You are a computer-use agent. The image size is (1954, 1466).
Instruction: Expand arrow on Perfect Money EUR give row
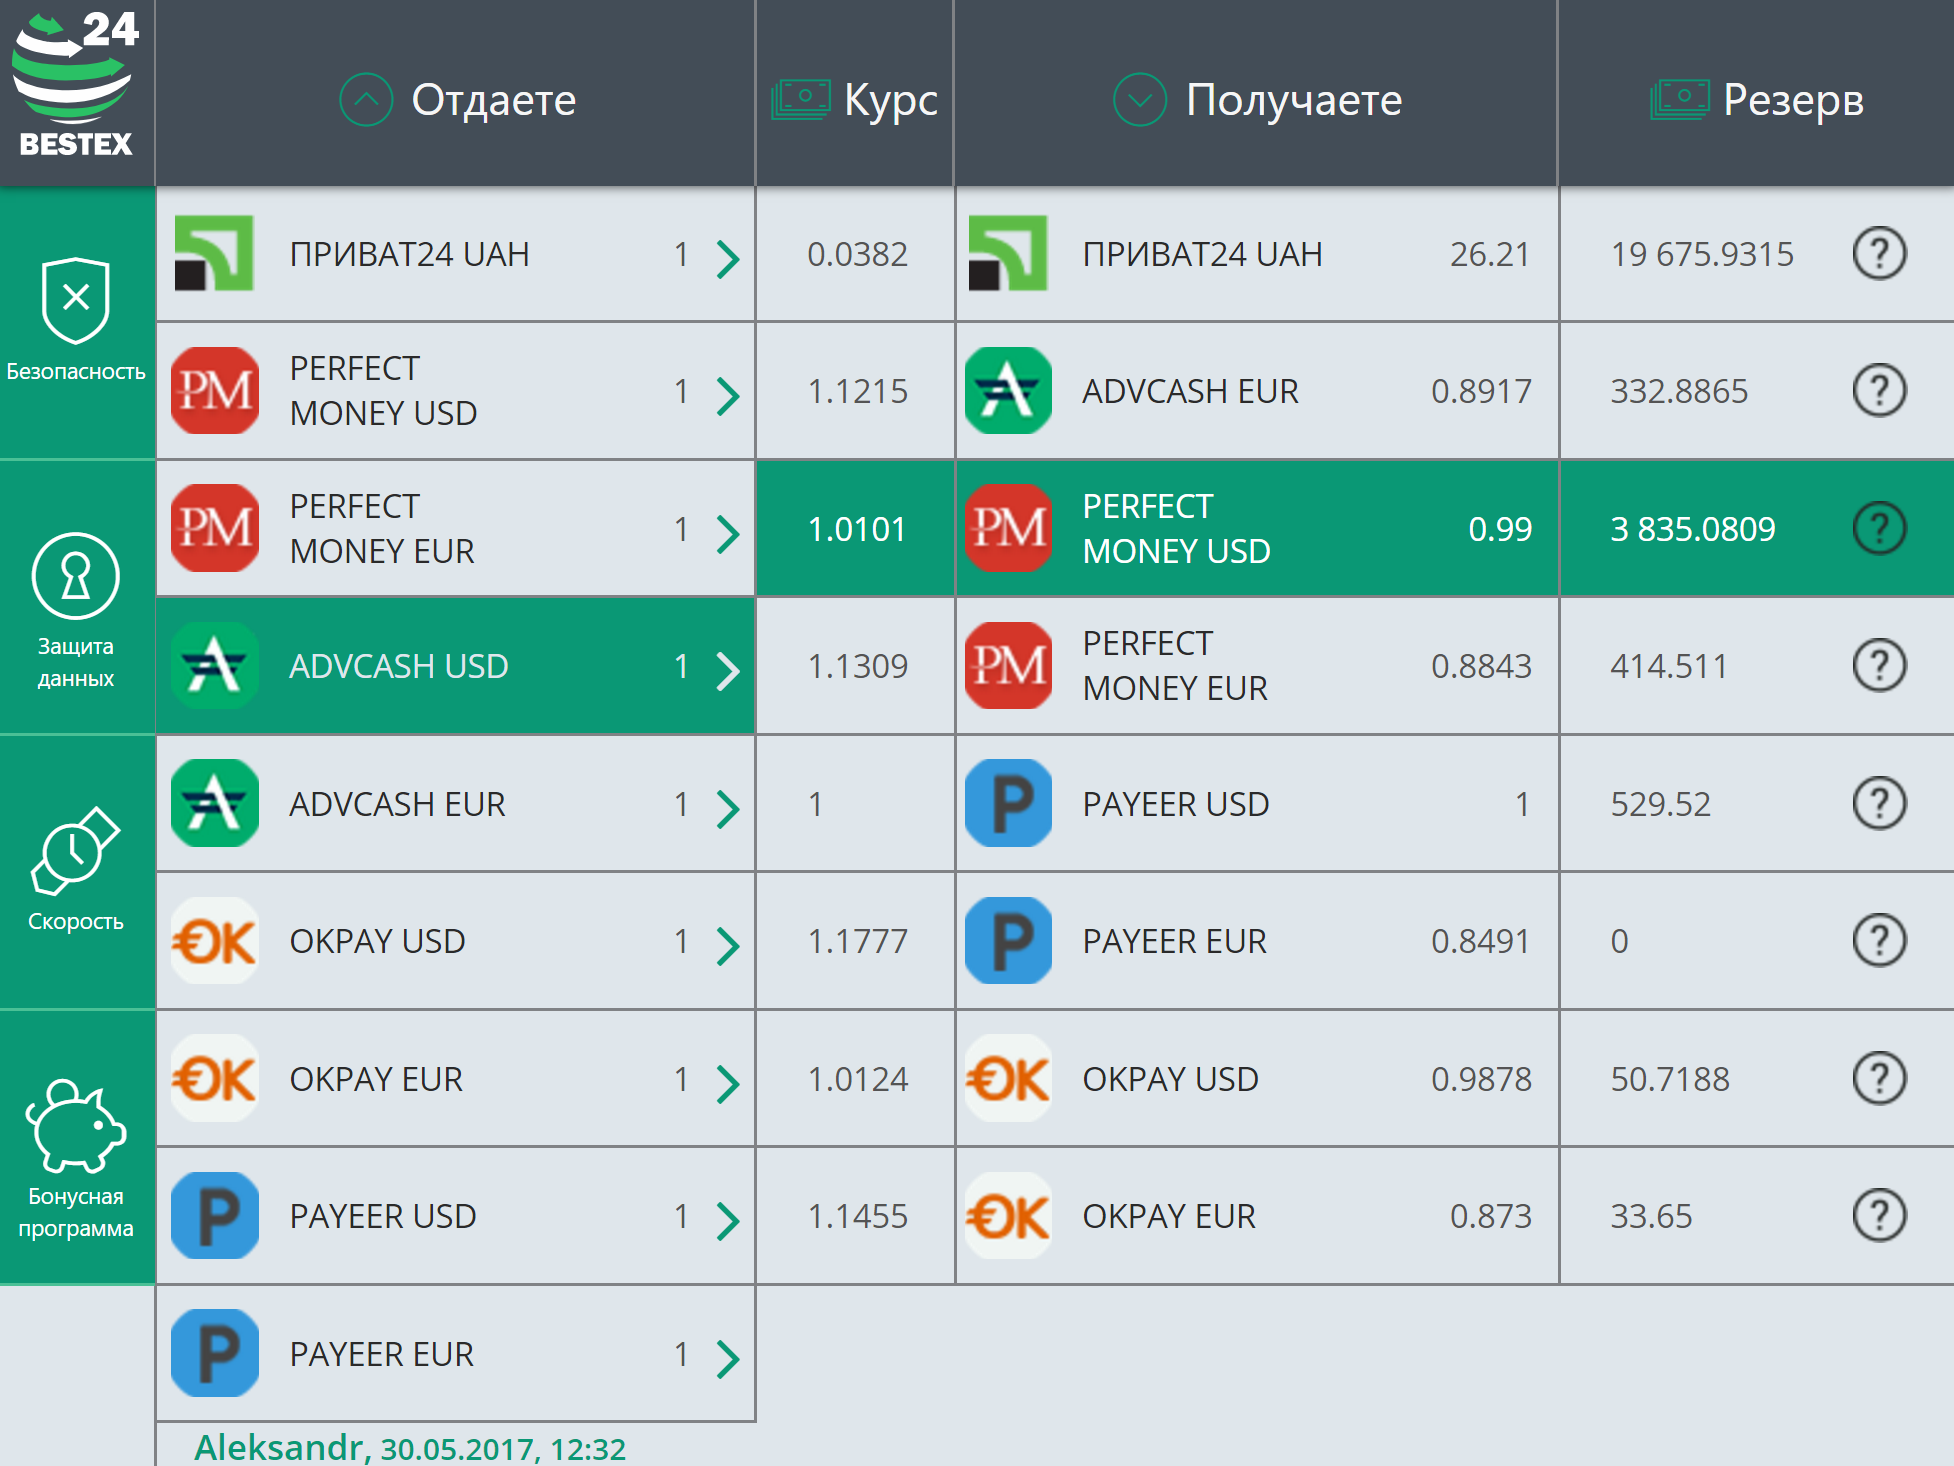[x=728, y=533]
